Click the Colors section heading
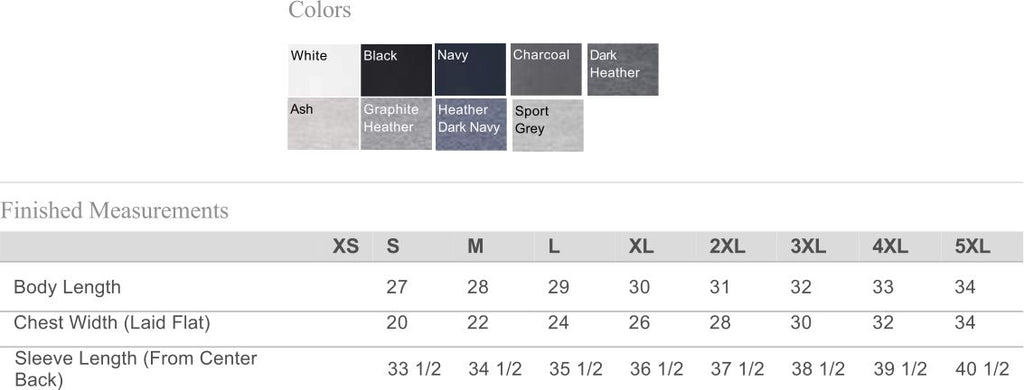Screen dimensions: 1024x390 tap(320, 10)
